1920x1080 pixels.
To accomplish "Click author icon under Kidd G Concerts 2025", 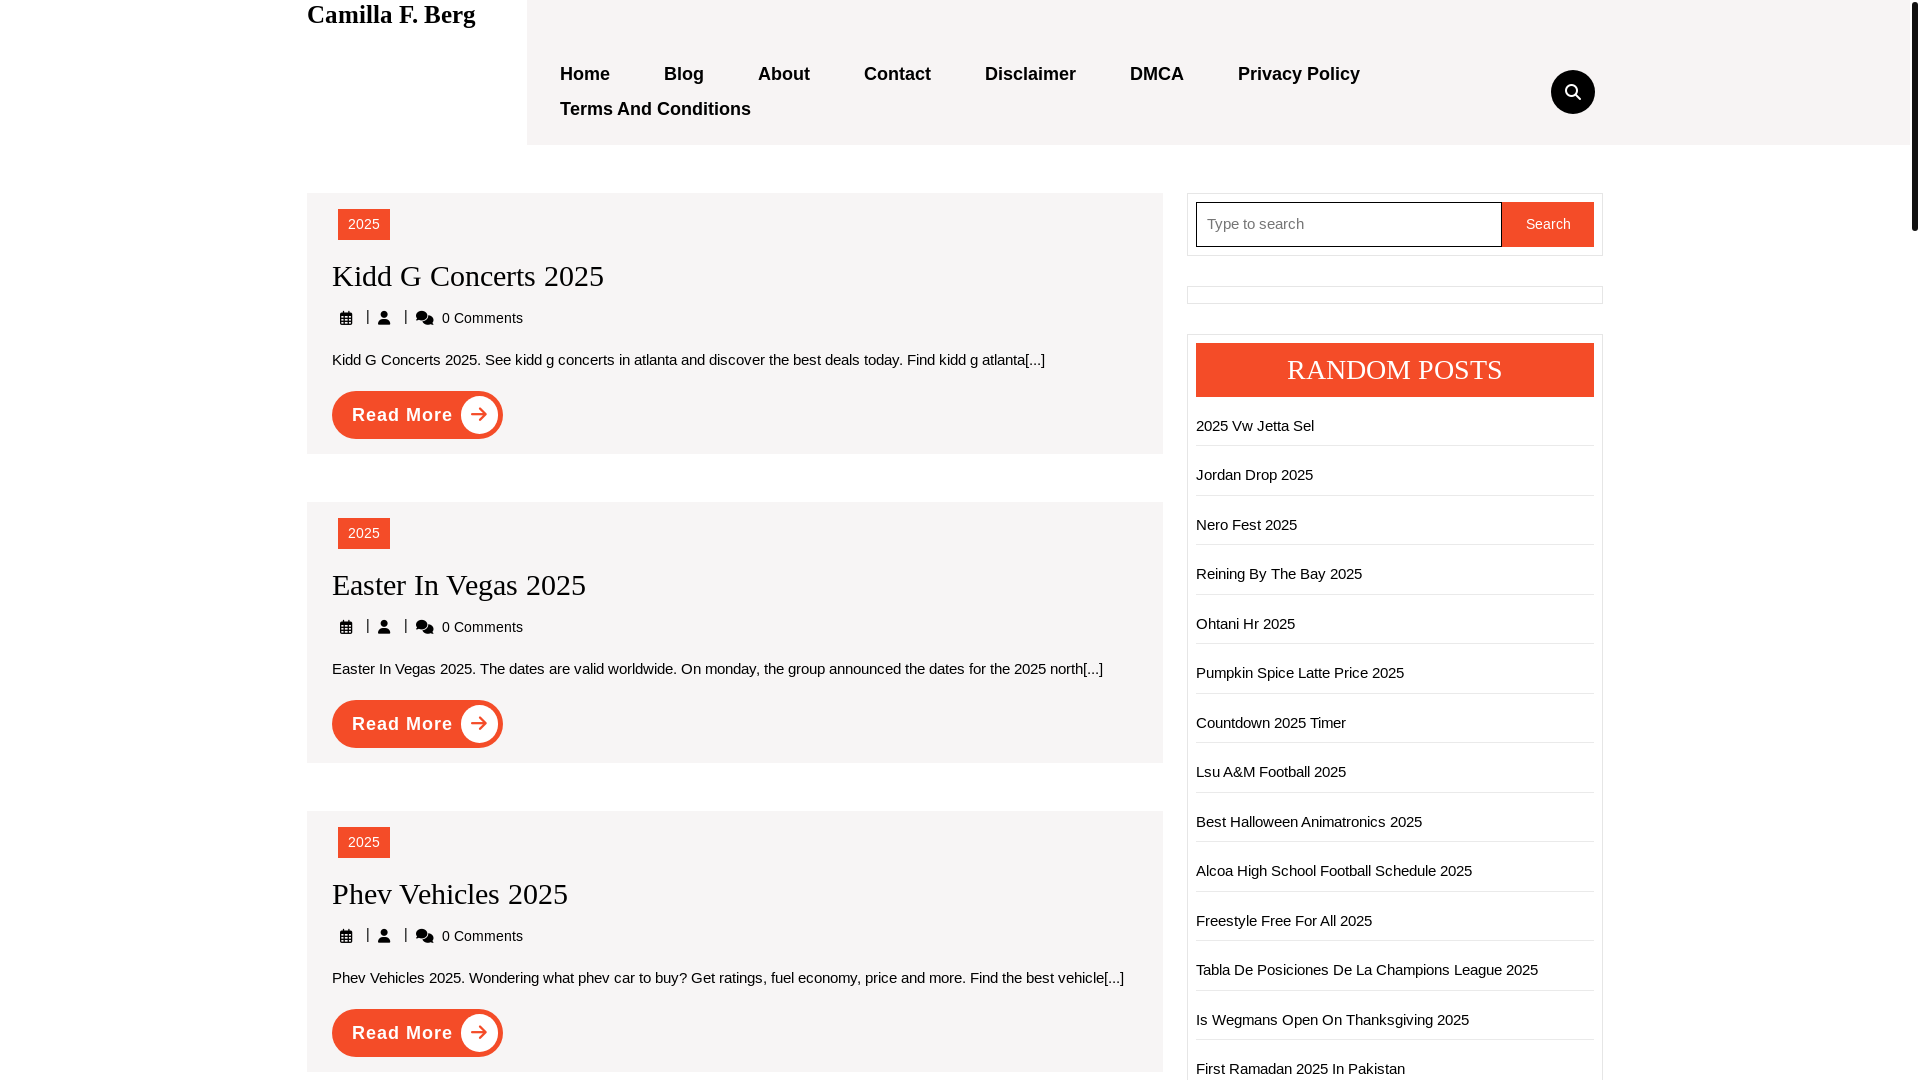I will click(x=384, y=318).
